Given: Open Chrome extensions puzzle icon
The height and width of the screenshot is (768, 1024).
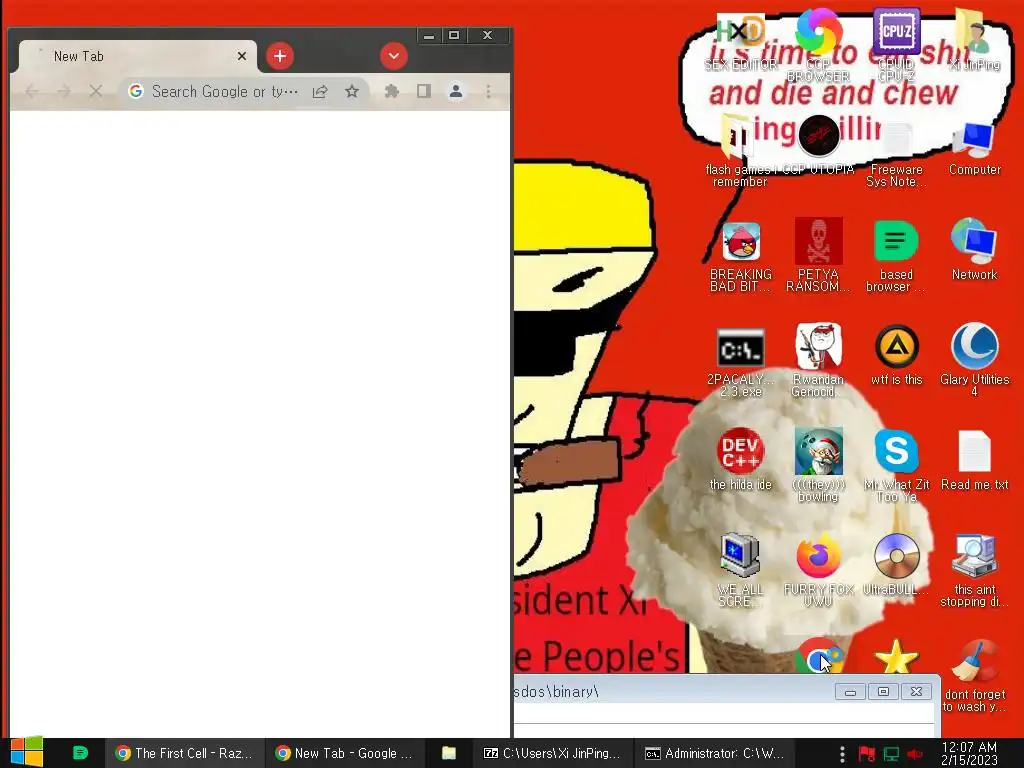Looking at the screenshot, I should pos(391,91).
